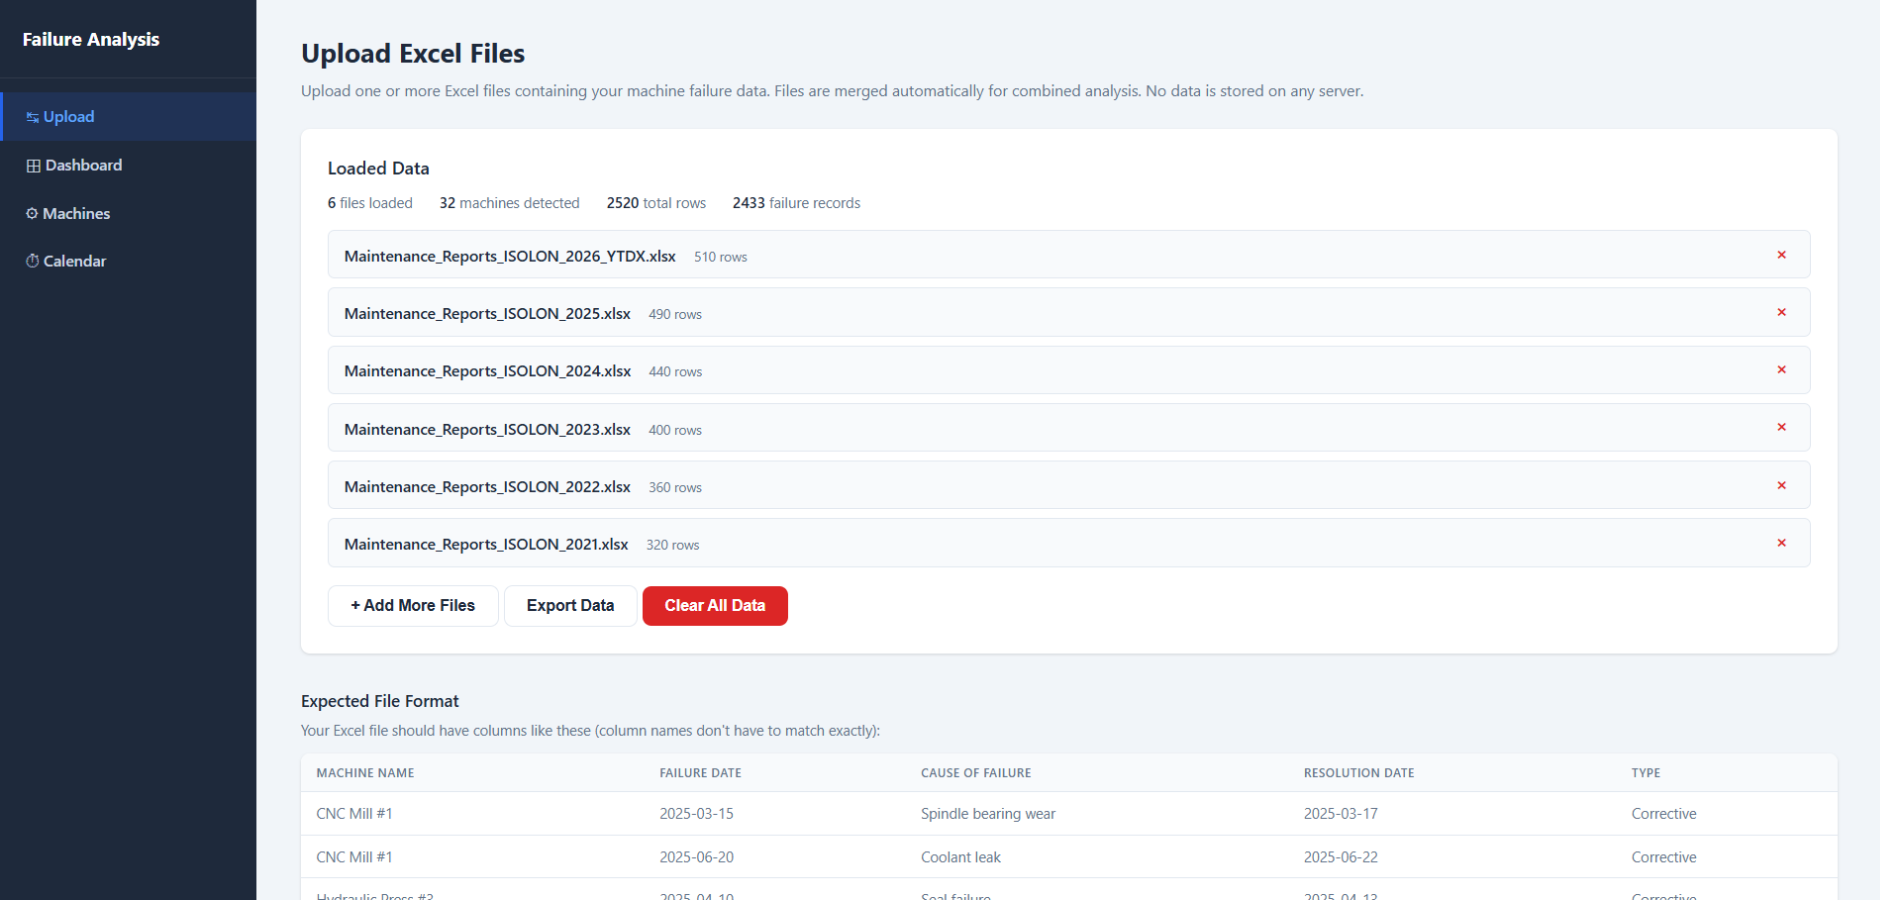Click the '6 files loaded' stat

point(370,203)
